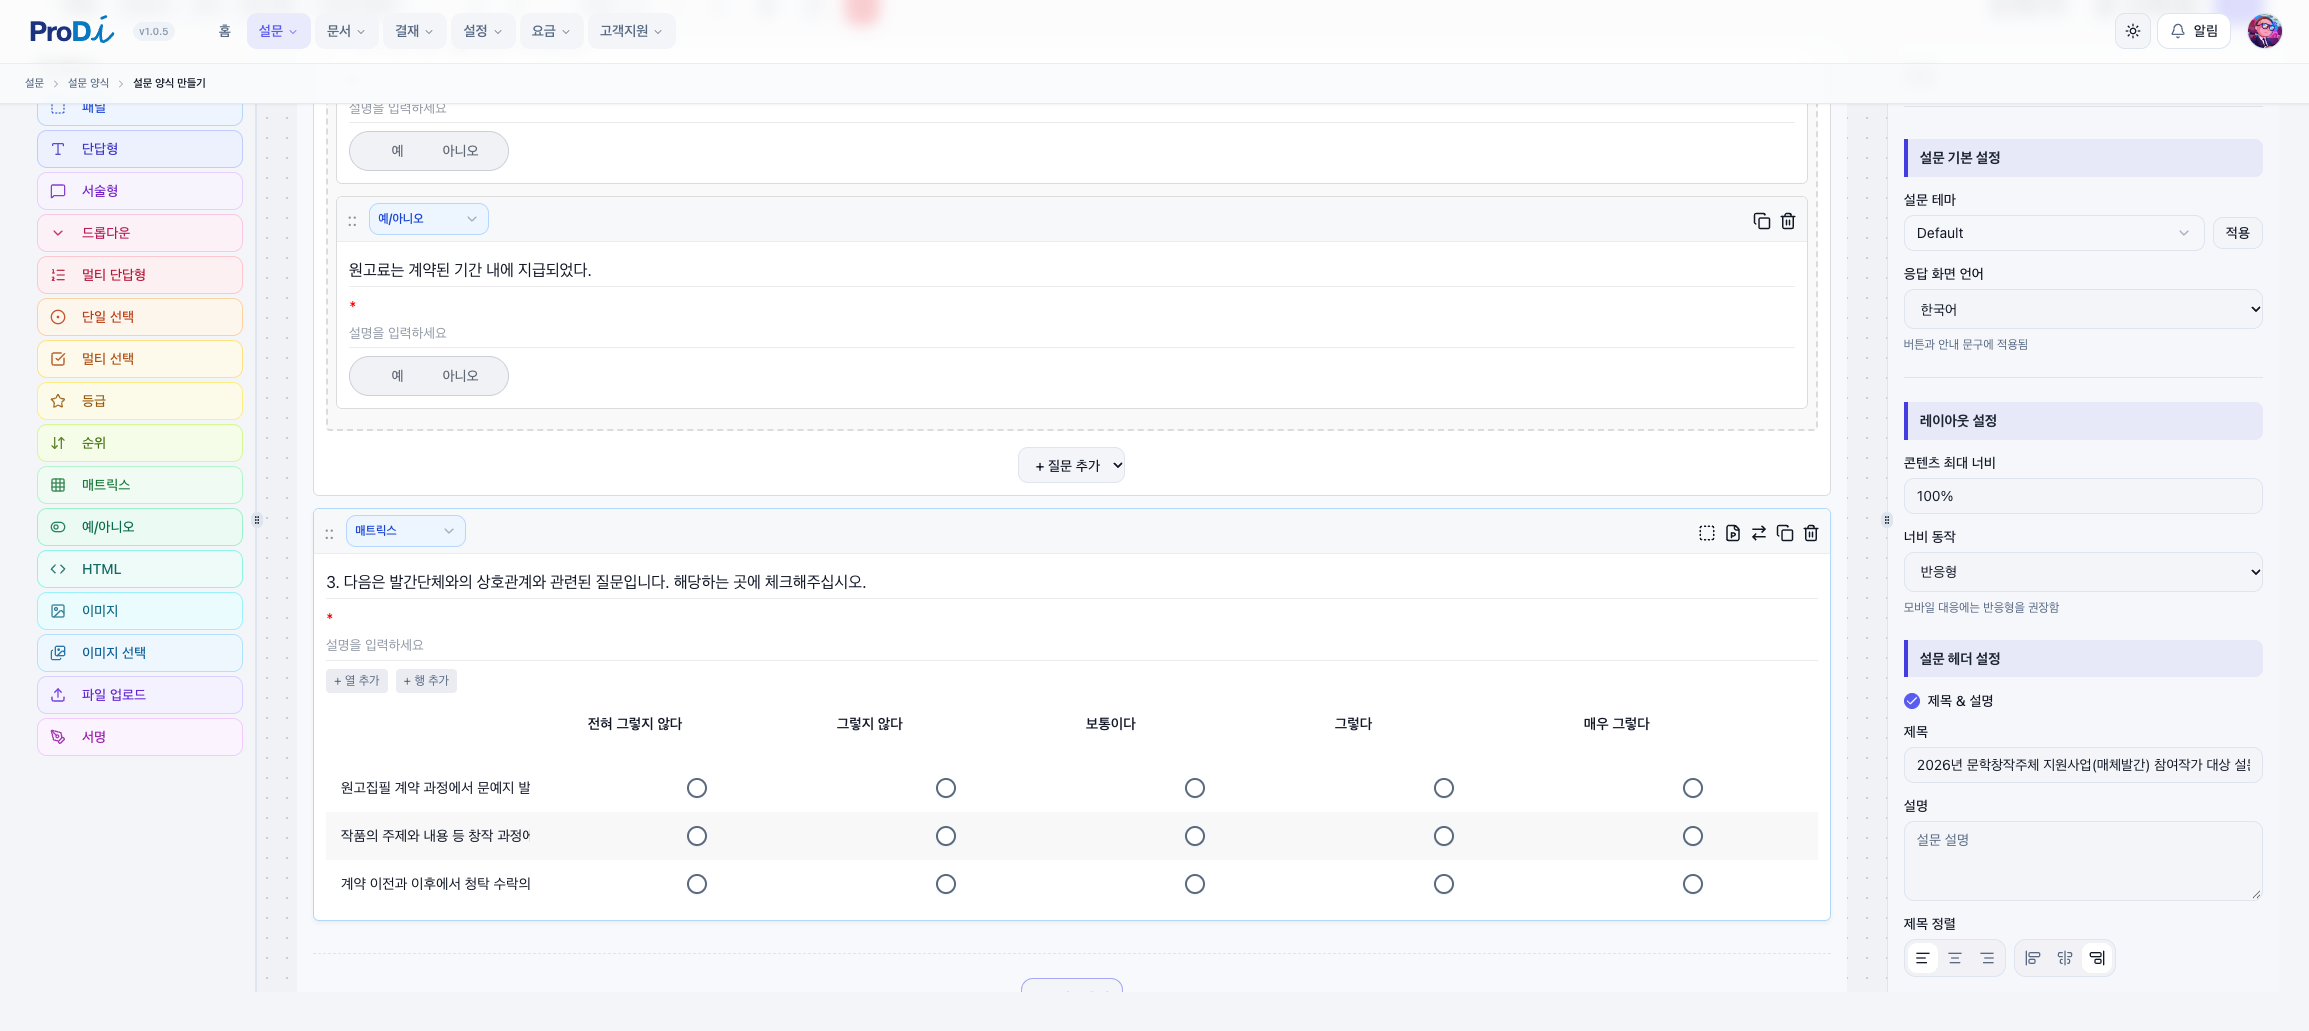Click the + 행 추가 button
The height and width of the screenshot is (1031, 2309).
426,681
